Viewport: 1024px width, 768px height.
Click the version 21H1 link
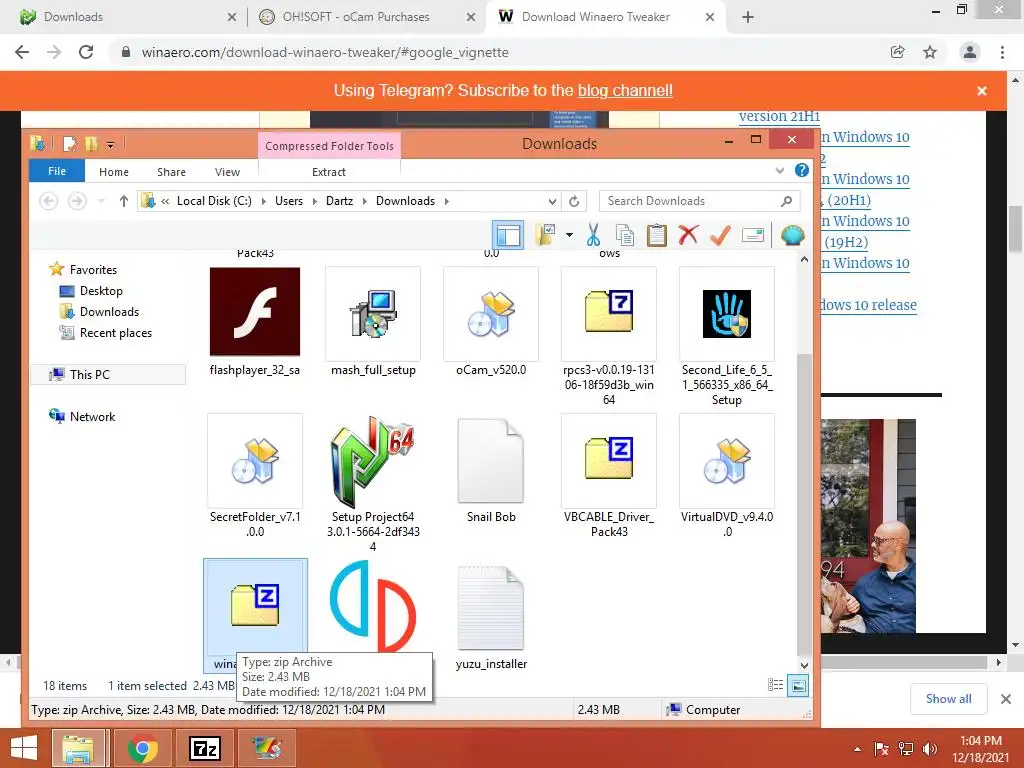779,116
